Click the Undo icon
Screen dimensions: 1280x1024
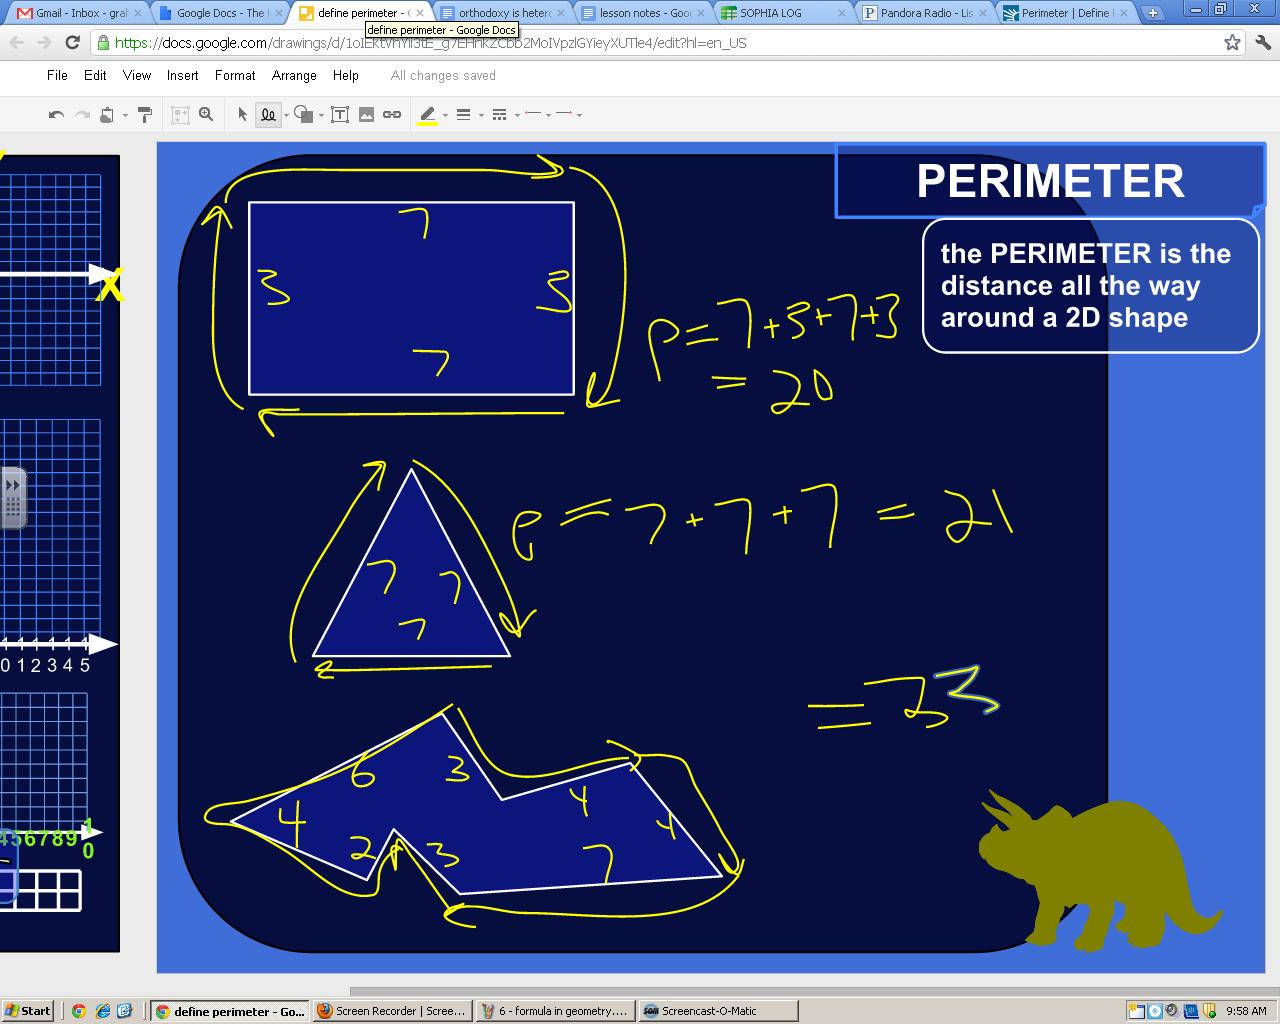(55, 114)
